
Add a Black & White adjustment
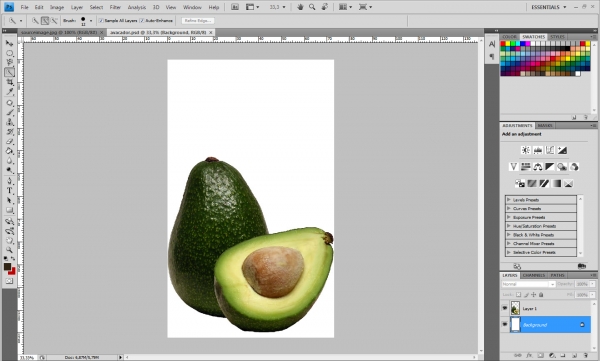click(x=550, y=167)
